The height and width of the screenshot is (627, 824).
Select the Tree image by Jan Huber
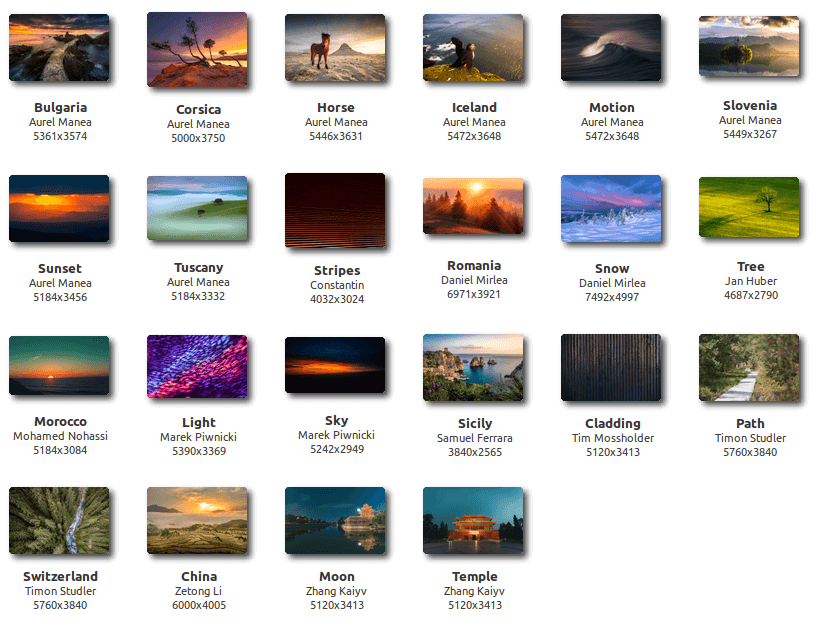750,207
